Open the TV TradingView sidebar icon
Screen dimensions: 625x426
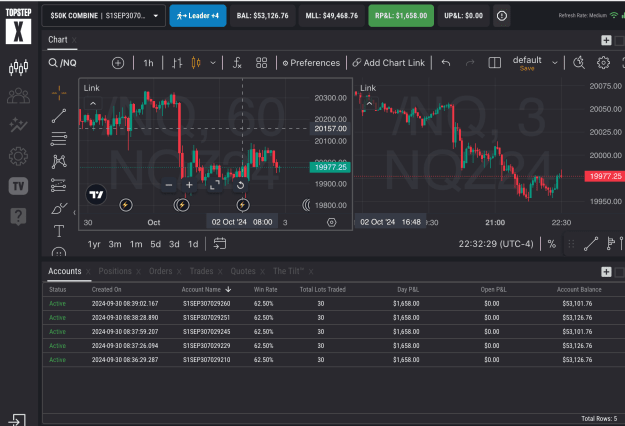18,186
